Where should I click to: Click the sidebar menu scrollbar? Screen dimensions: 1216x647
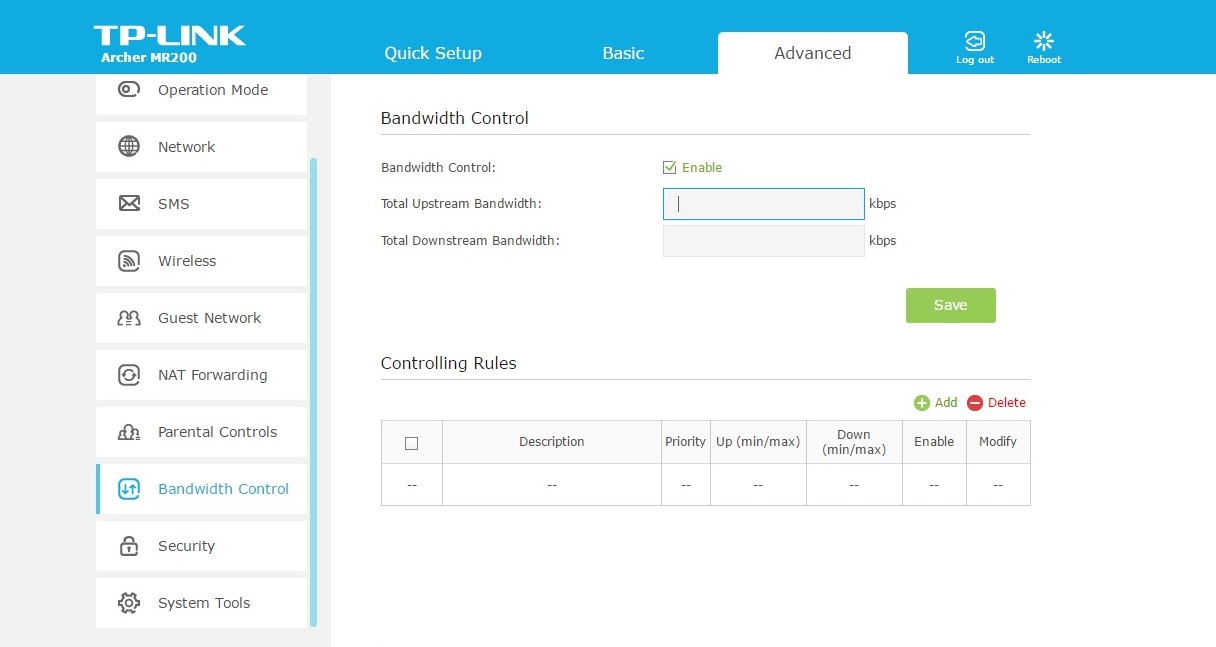[313, 390]
